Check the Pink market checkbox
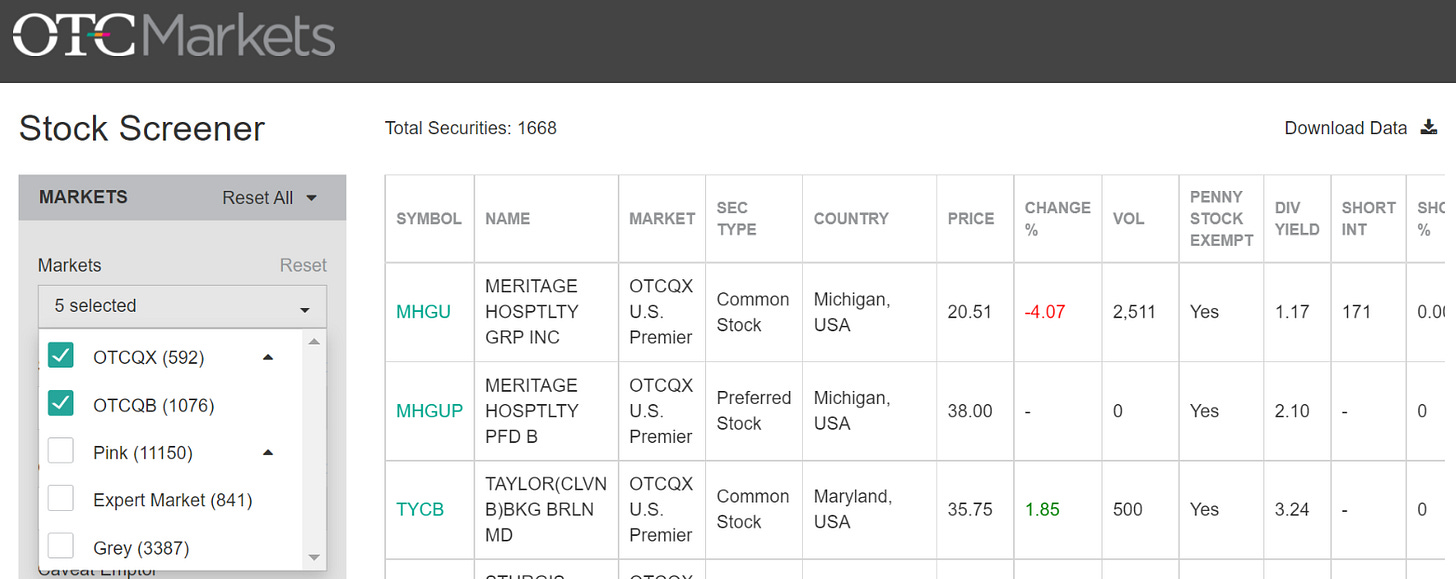 (61, 451)
